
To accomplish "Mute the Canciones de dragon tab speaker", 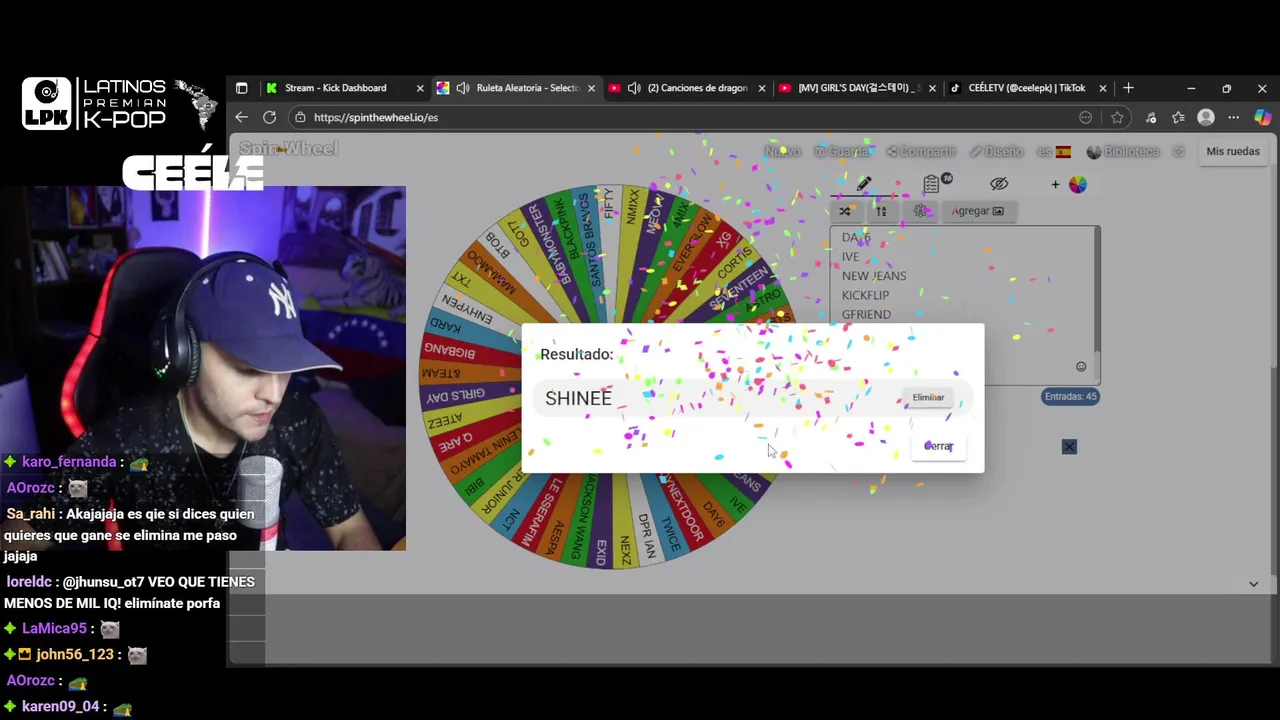I will (634, 88).
